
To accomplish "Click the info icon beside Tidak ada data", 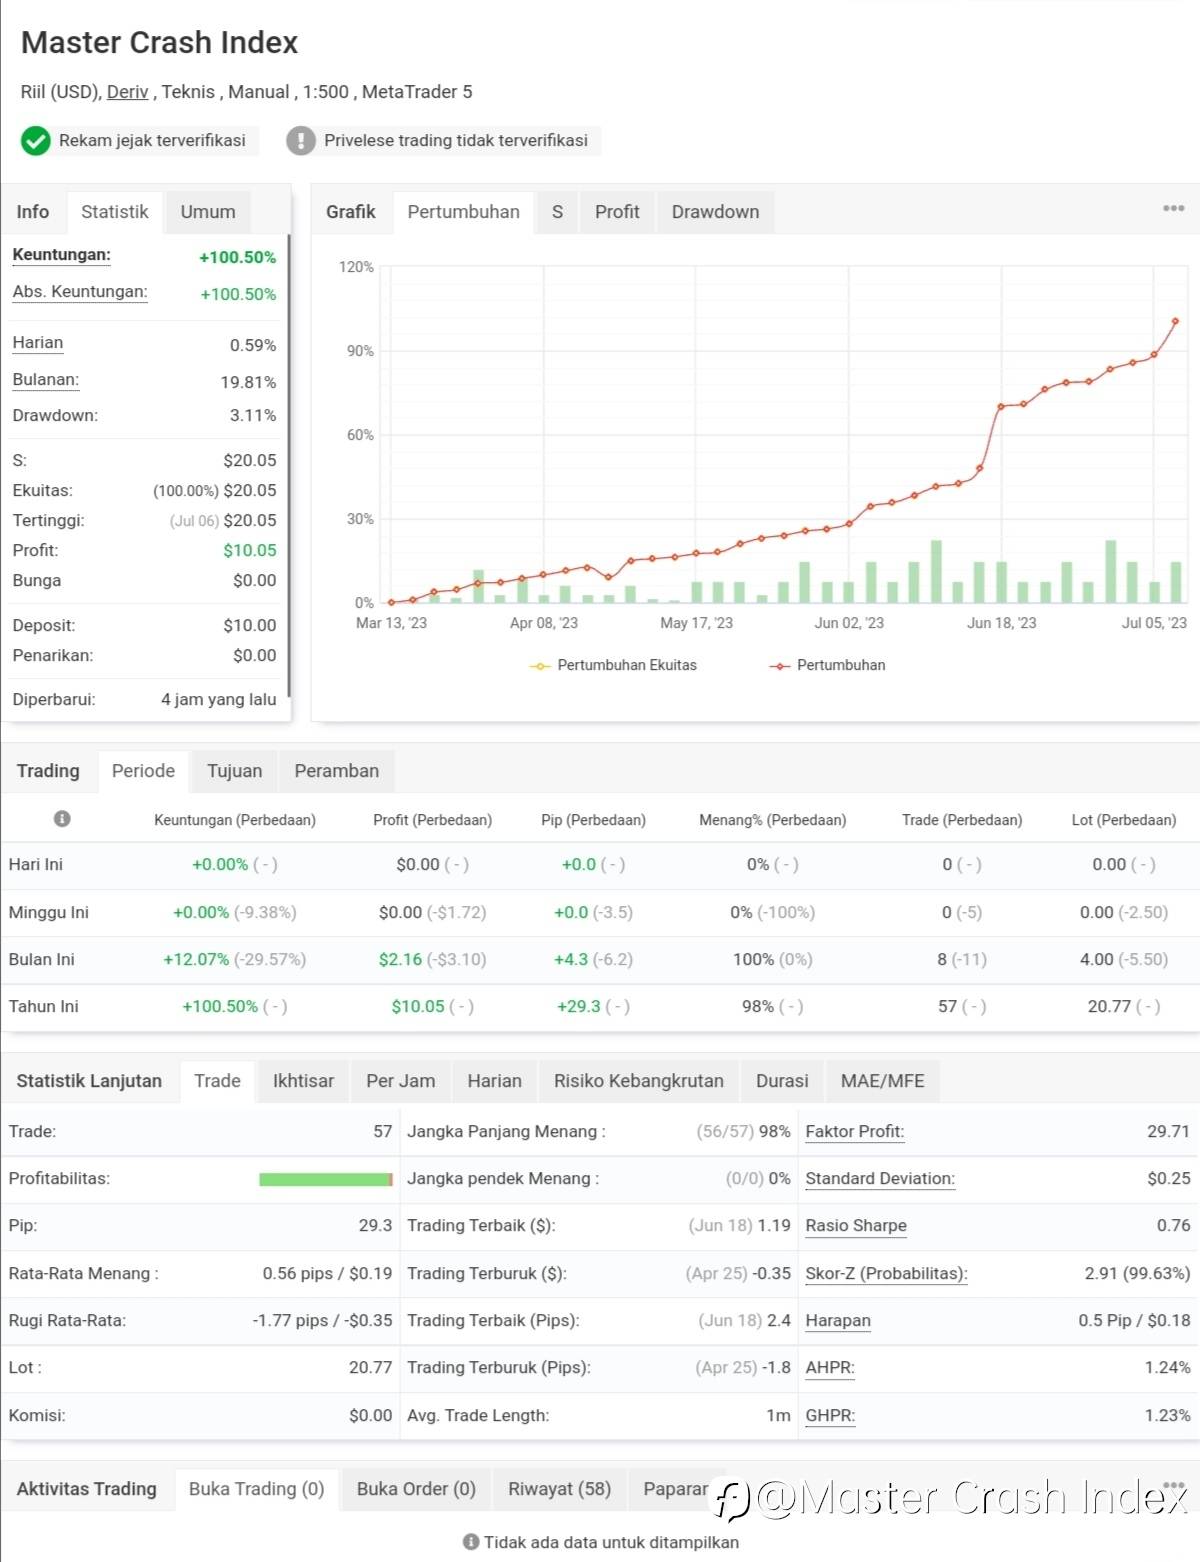I will [471, 1542].
